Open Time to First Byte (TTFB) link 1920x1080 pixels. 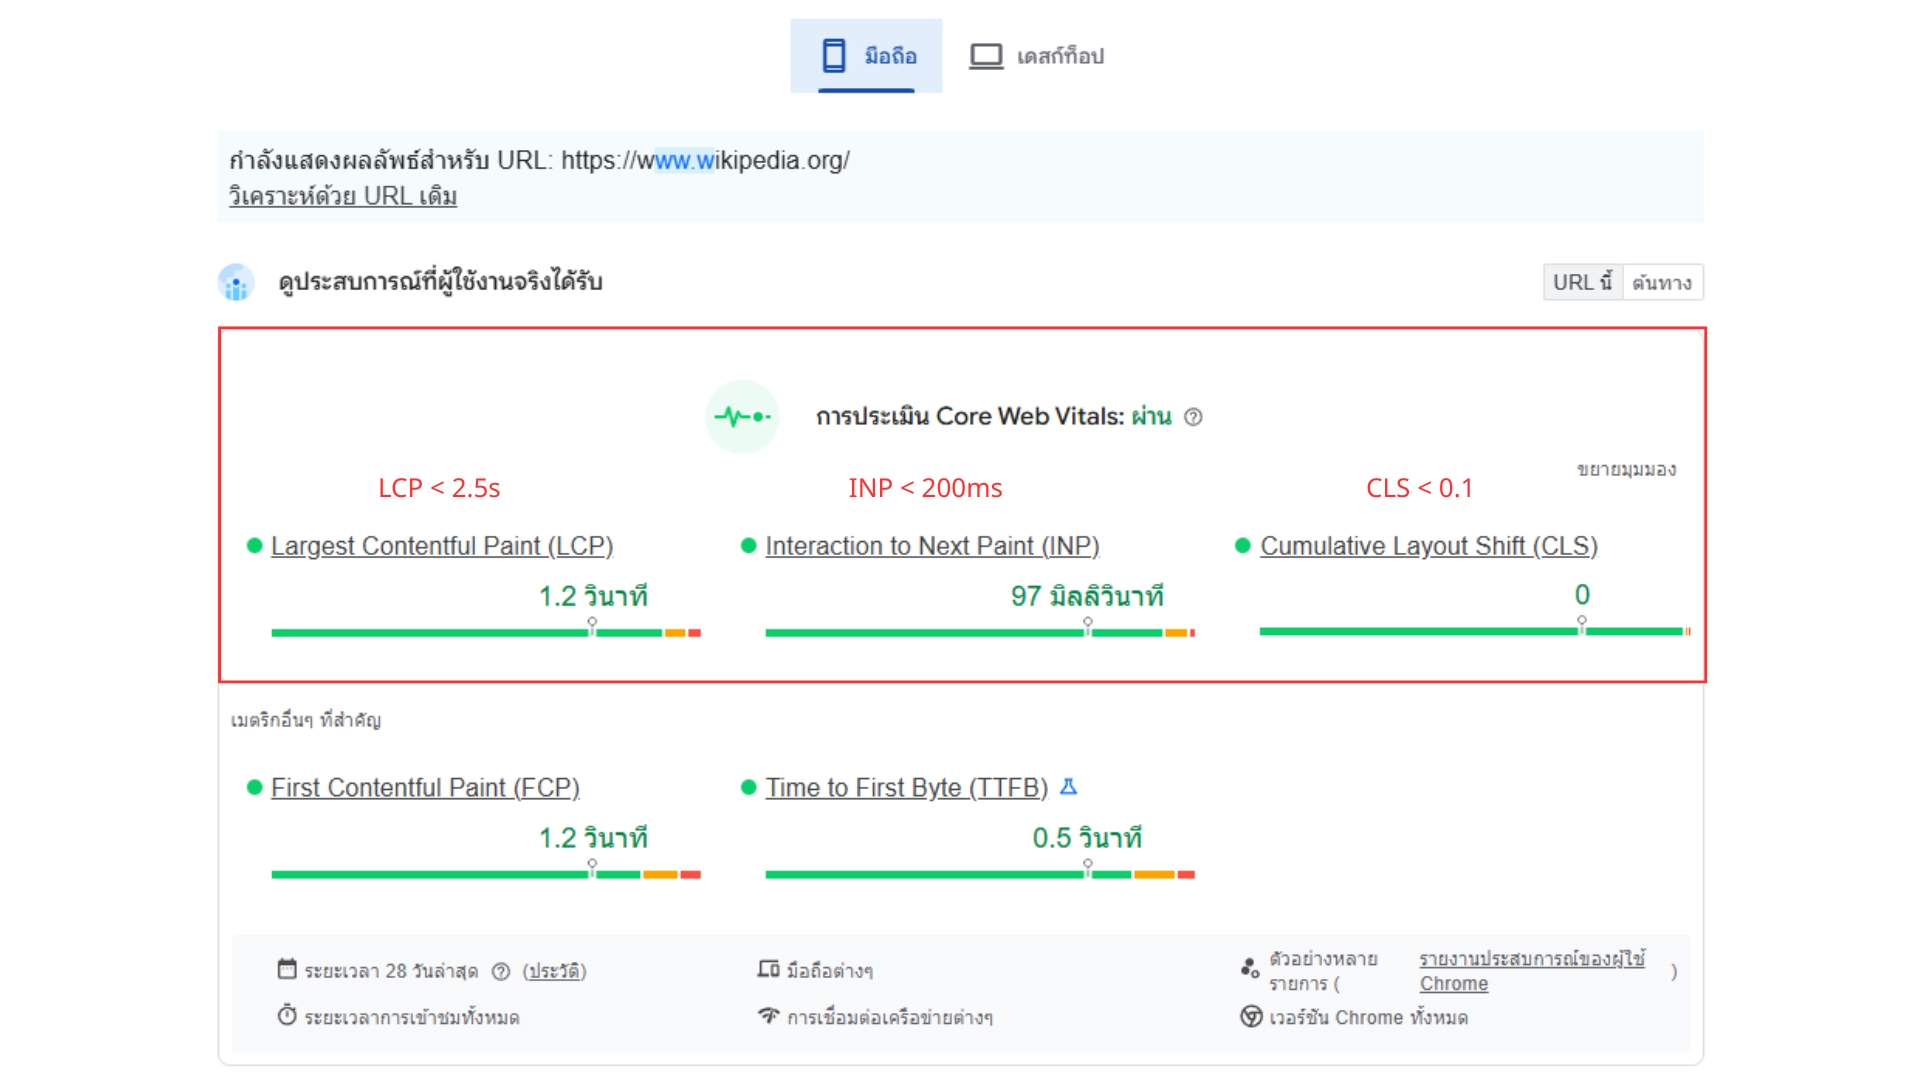[x=907, y=788]
